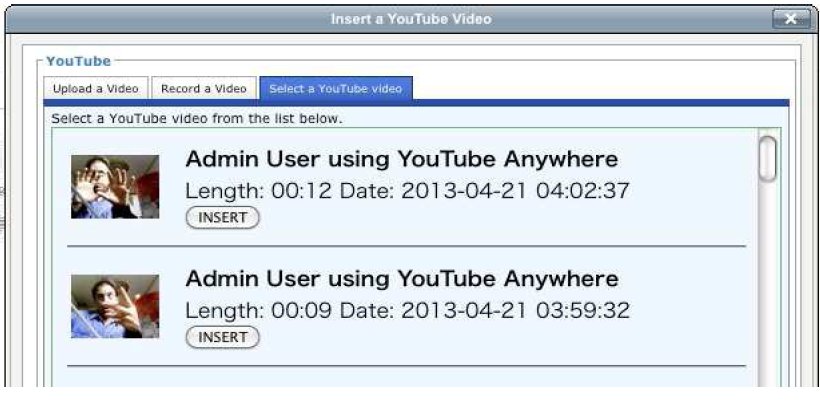Click thumbnail of the 00:09 length video
820x403 pixels.
[115, 306]
